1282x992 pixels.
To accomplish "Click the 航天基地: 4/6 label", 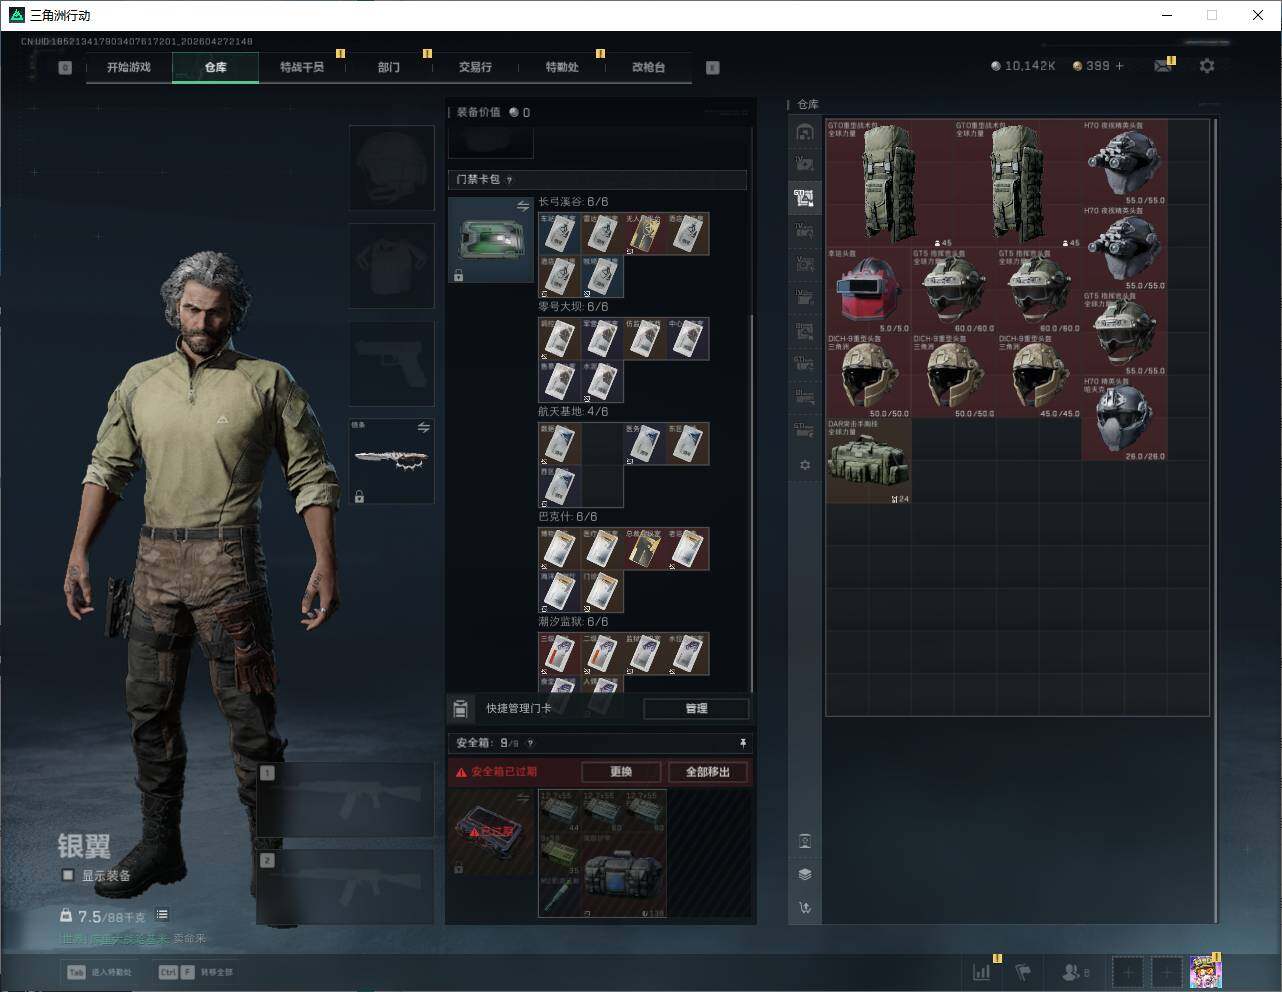I will [x=573, y=412].
